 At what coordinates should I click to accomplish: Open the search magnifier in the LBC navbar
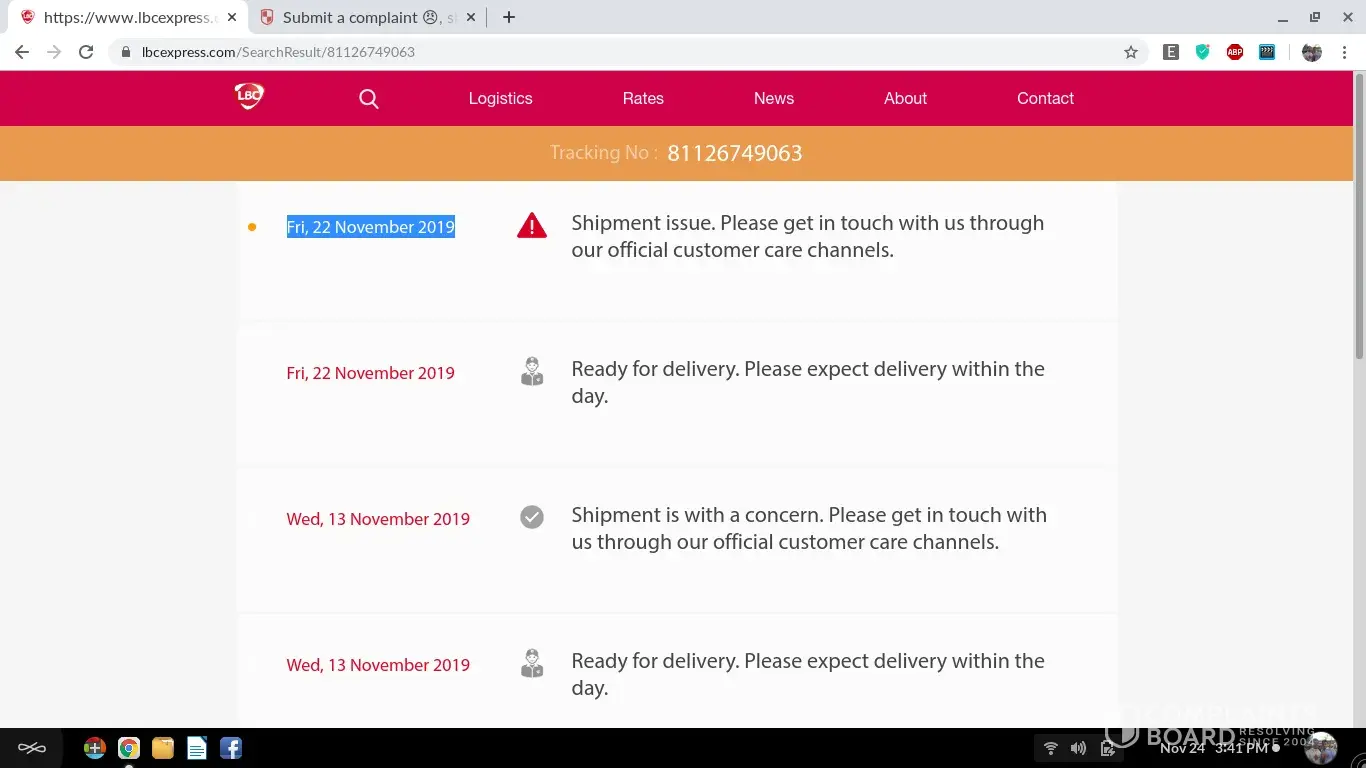369,99
